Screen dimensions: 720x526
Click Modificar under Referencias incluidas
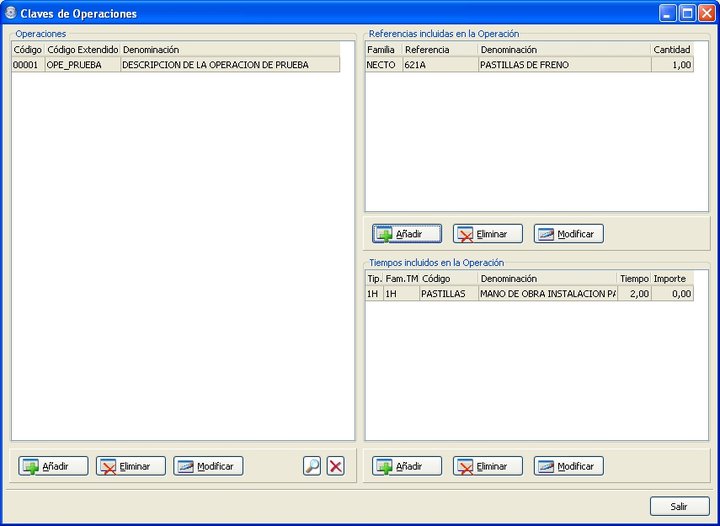[x=568, y=234]
